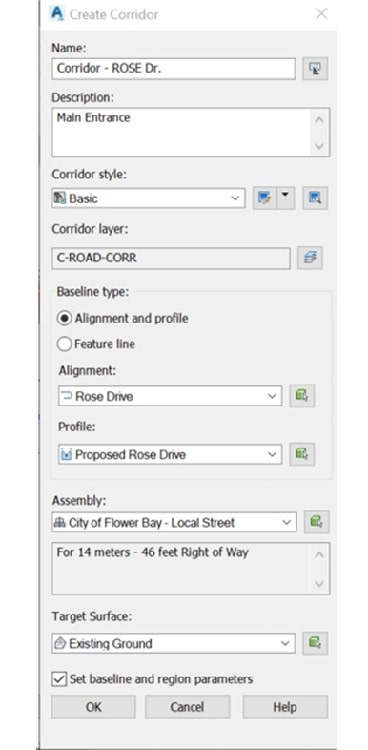The image size is (368, 750).
Task: Click the name template icon beside Name field
Action: [315, 68]
